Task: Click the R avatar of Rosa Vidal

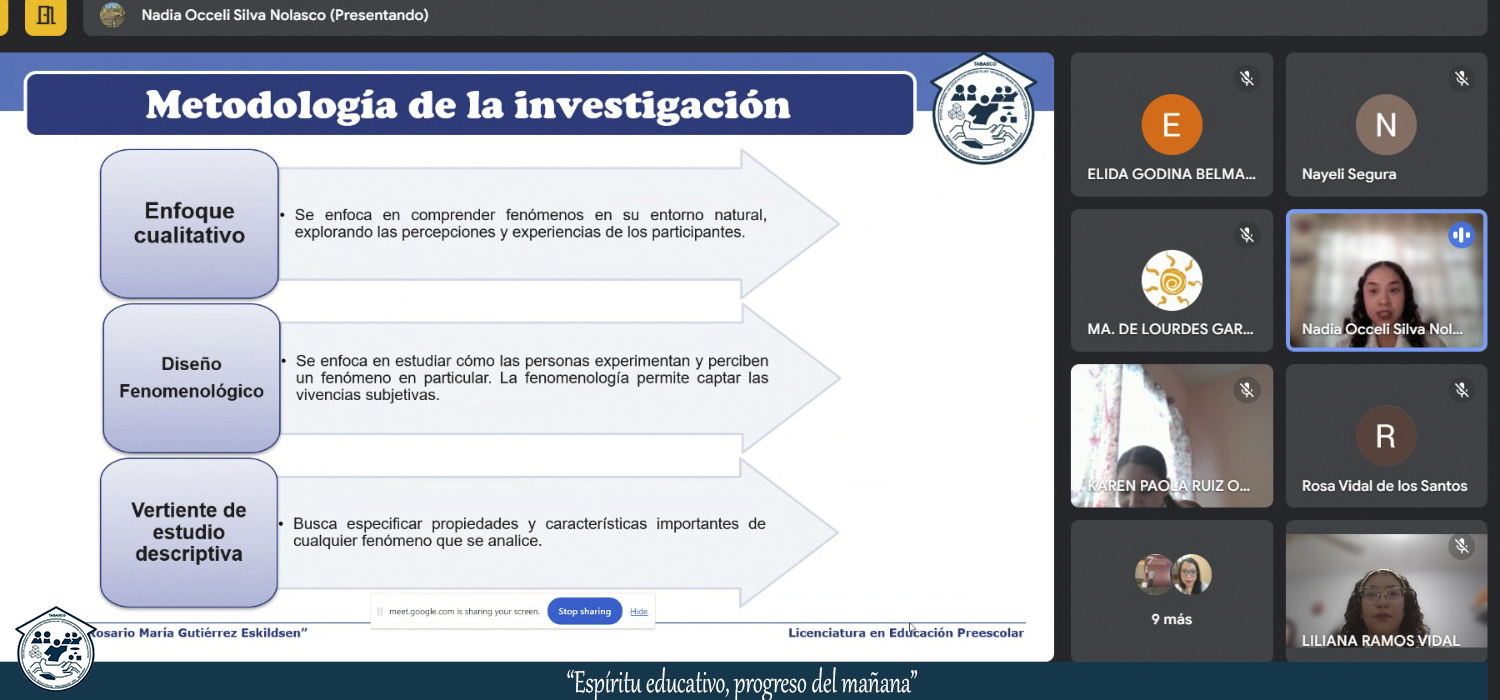Action: click(1386, 436)
